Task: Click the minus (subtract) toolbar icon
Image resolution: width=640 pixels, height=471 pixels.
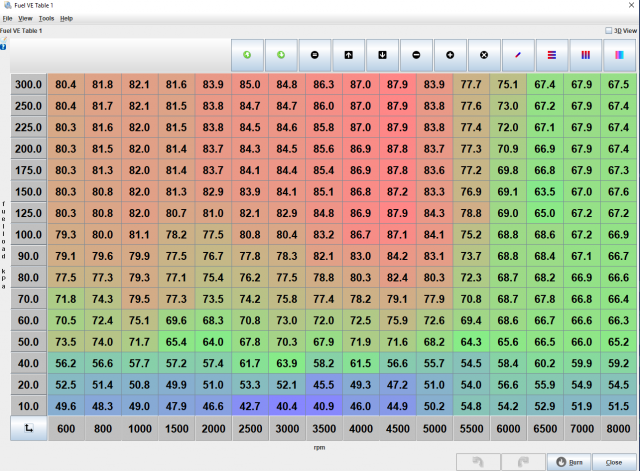Action: coord(417,54)
